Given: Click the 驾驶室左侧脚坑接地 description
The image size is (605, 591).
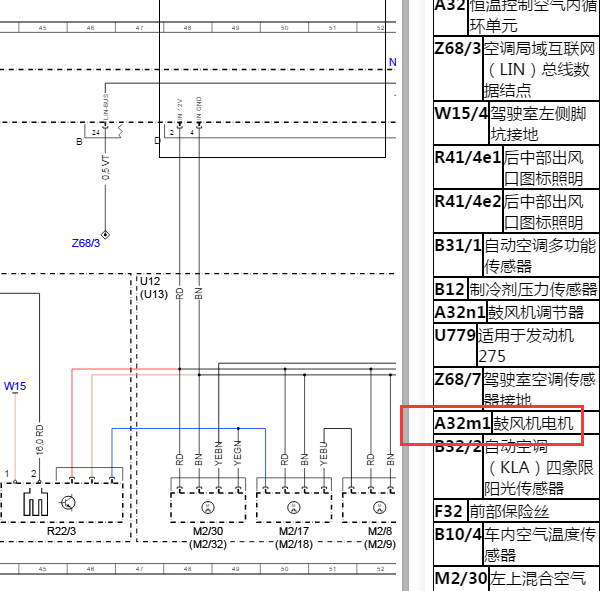Looking at the screenshot, I should (x=543, y=123).
